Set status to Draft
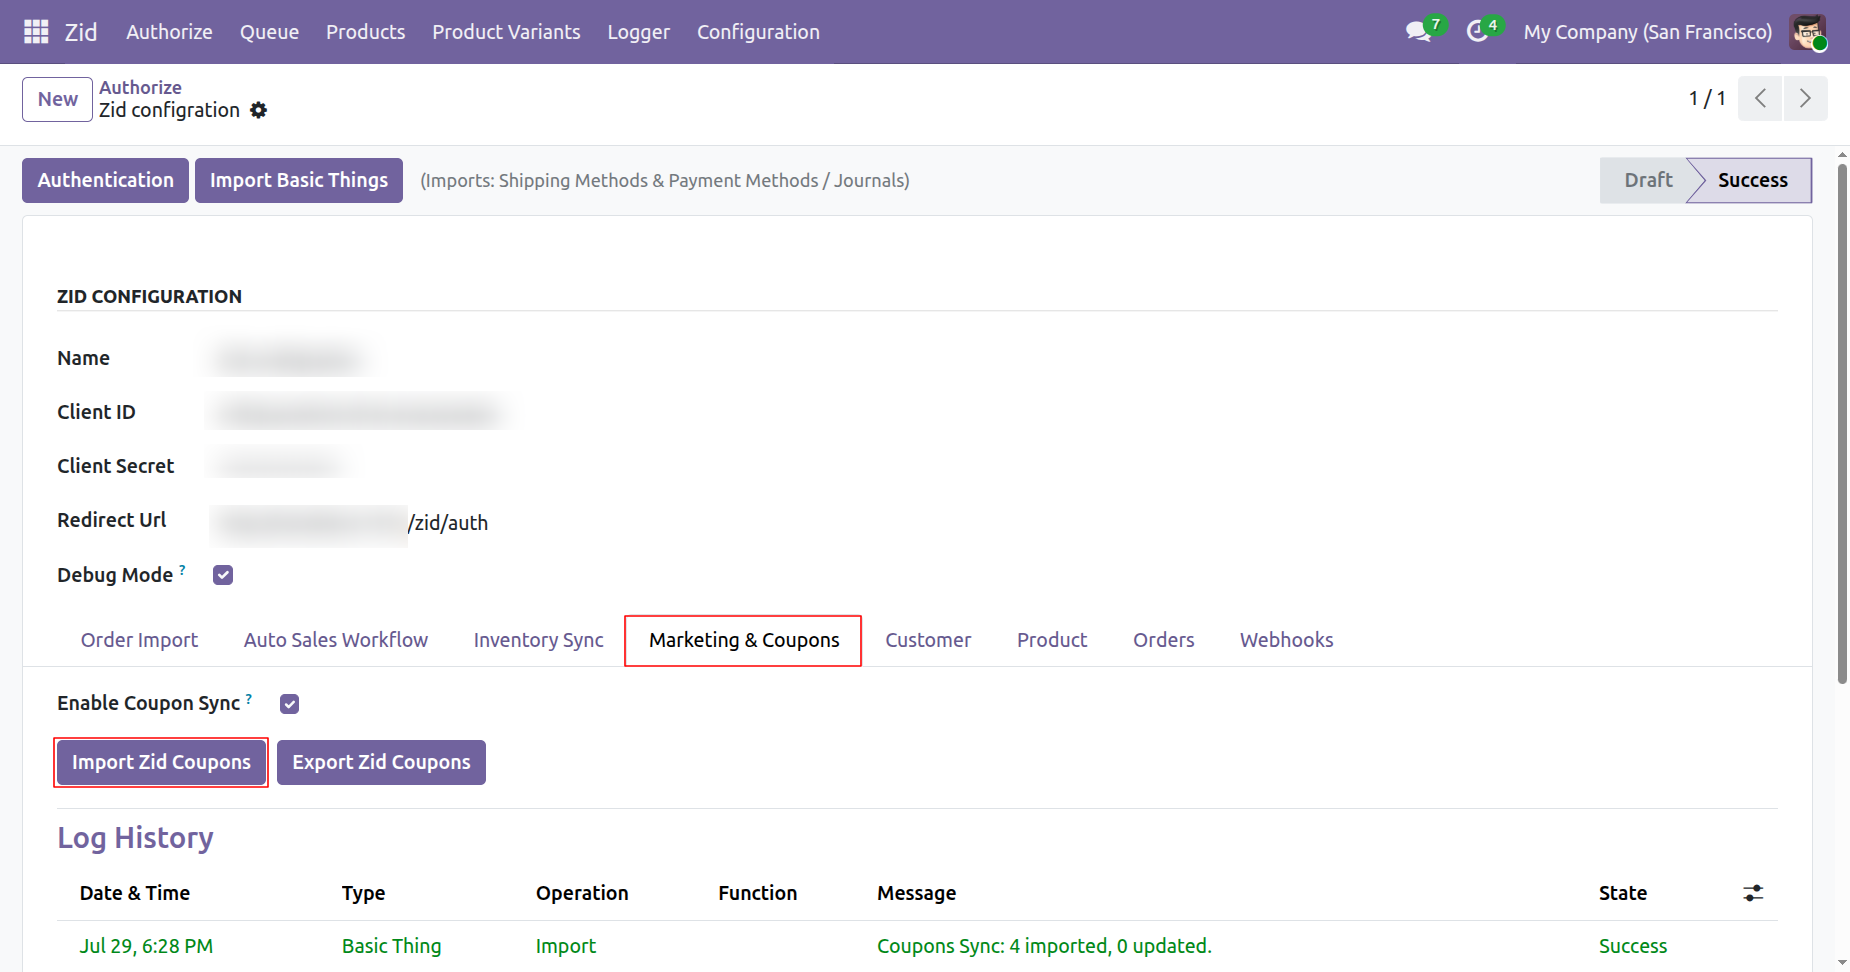 tap(1647, 180)
